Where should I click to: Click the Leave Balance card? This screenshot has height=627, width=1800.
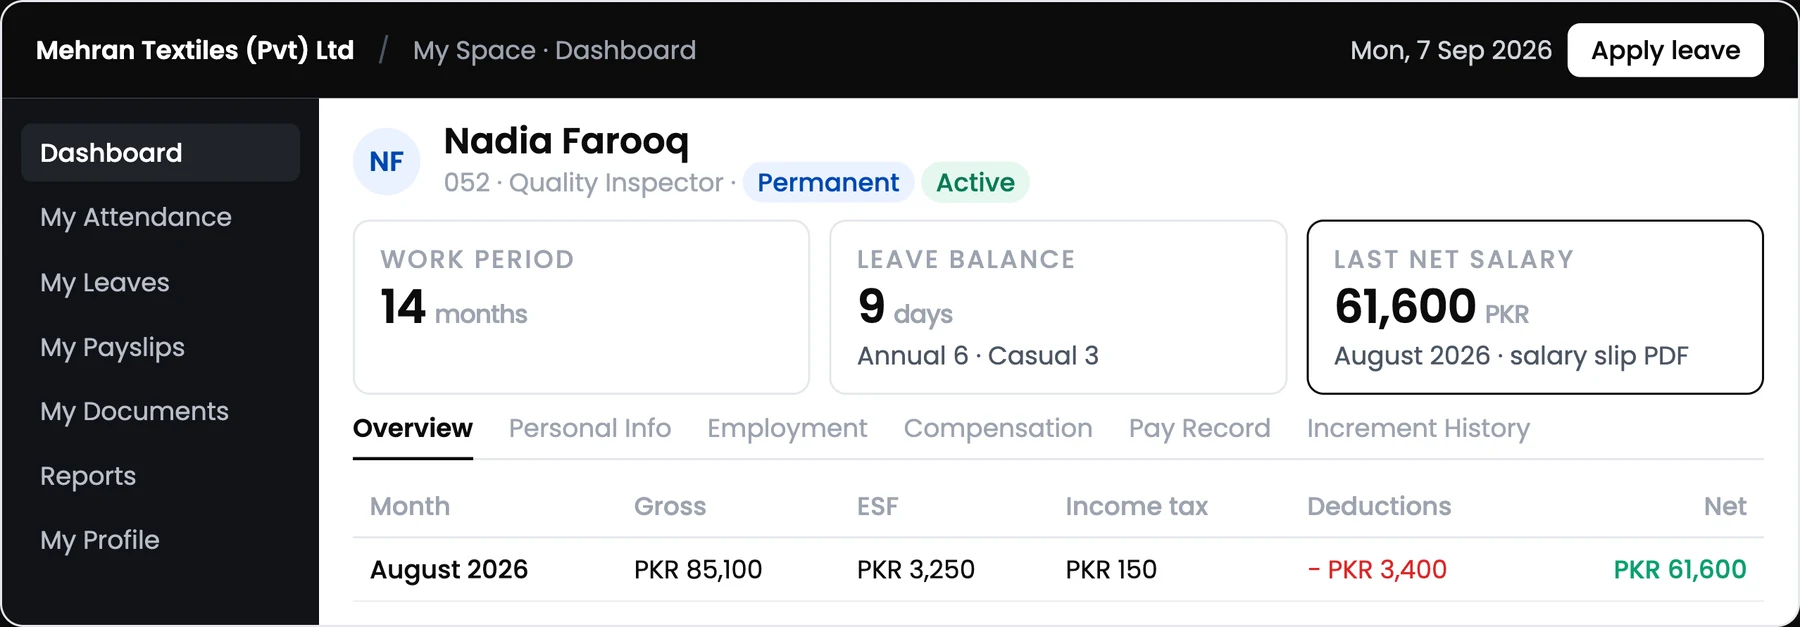click(1058, 307)
